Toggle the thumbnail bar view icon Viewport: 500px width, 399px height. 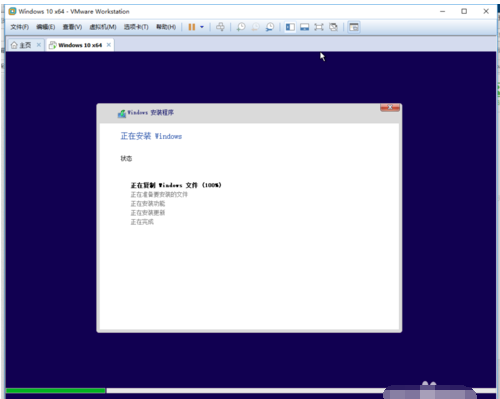[x=304, y=27]
